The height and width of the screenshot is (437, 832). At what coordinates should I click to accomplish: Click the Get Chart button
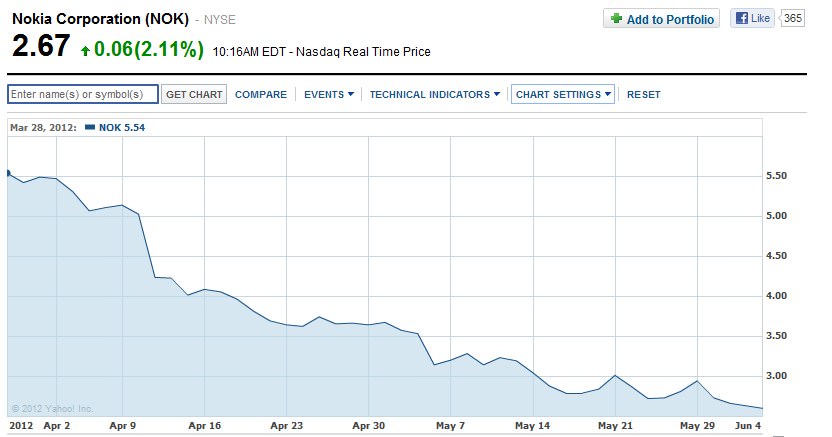pyautogui.click(x=194, y=94)
